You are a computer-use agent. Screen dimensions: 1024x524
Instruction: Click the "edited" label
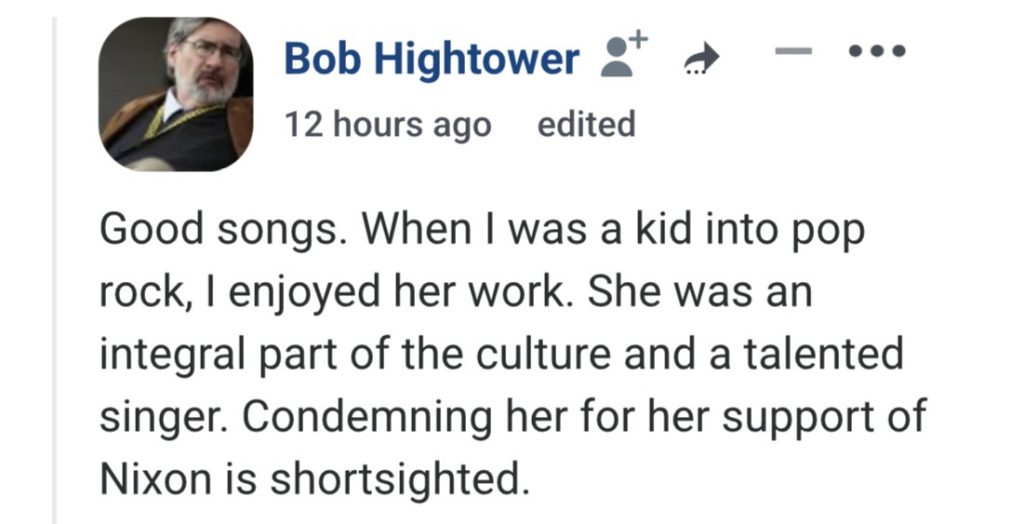(x=586, y=125)
